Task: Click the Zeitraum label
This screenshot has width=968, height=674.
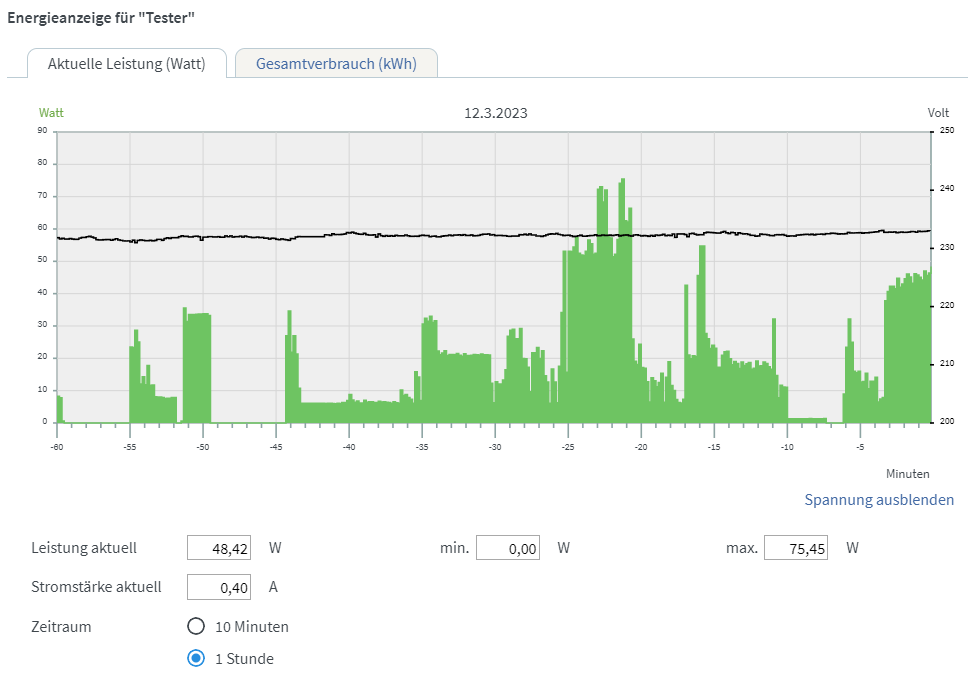Action: (x=61, y=627)
